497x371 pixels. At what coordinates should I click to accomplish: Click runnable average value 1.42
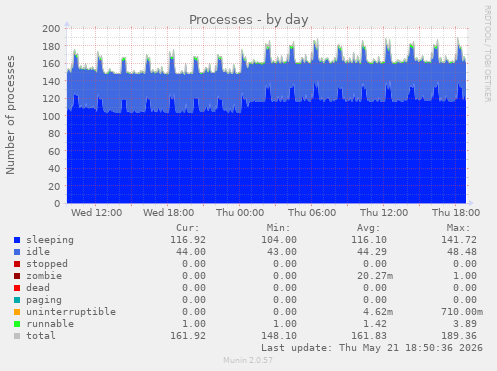(375, 324)
